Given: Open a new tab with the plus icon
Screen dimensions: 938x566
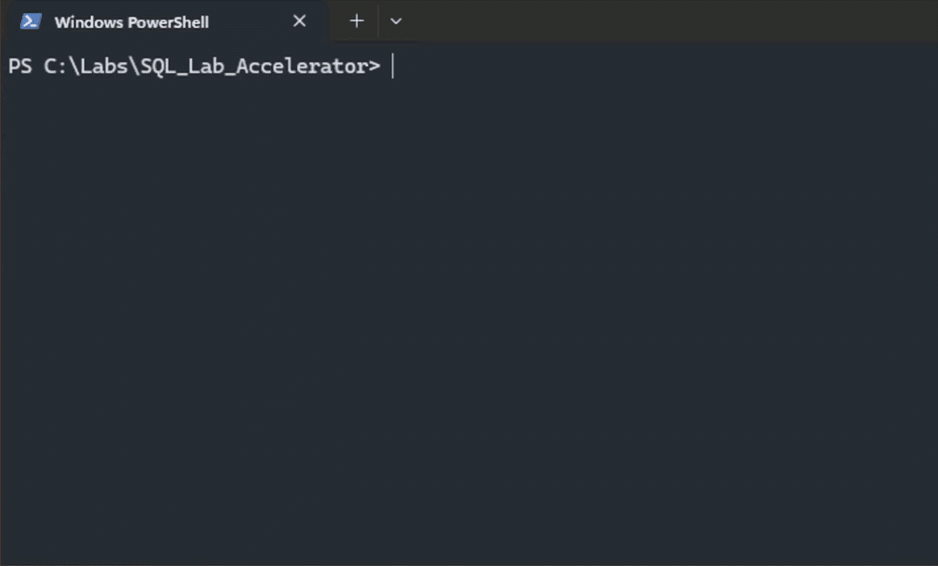Looking at the screenshot, I should click(357, 21).
